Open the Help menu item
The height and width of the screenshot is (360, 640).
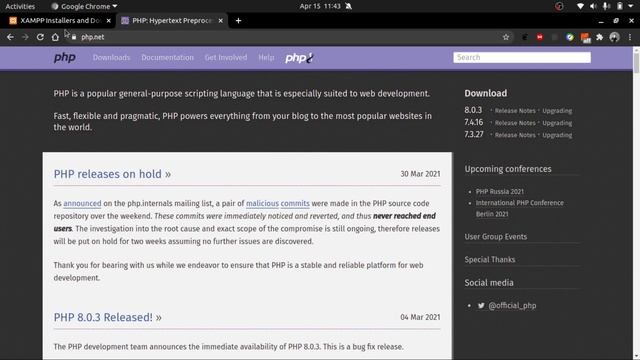coord(266,58)
